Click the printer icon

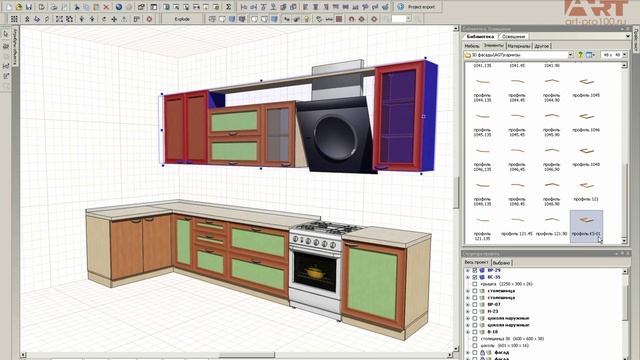(54, 7)
